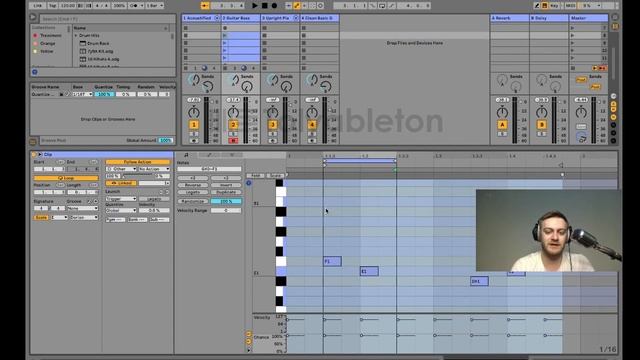
Task: Click the Arrangement Record button
Action: click(x=274, y=6)
